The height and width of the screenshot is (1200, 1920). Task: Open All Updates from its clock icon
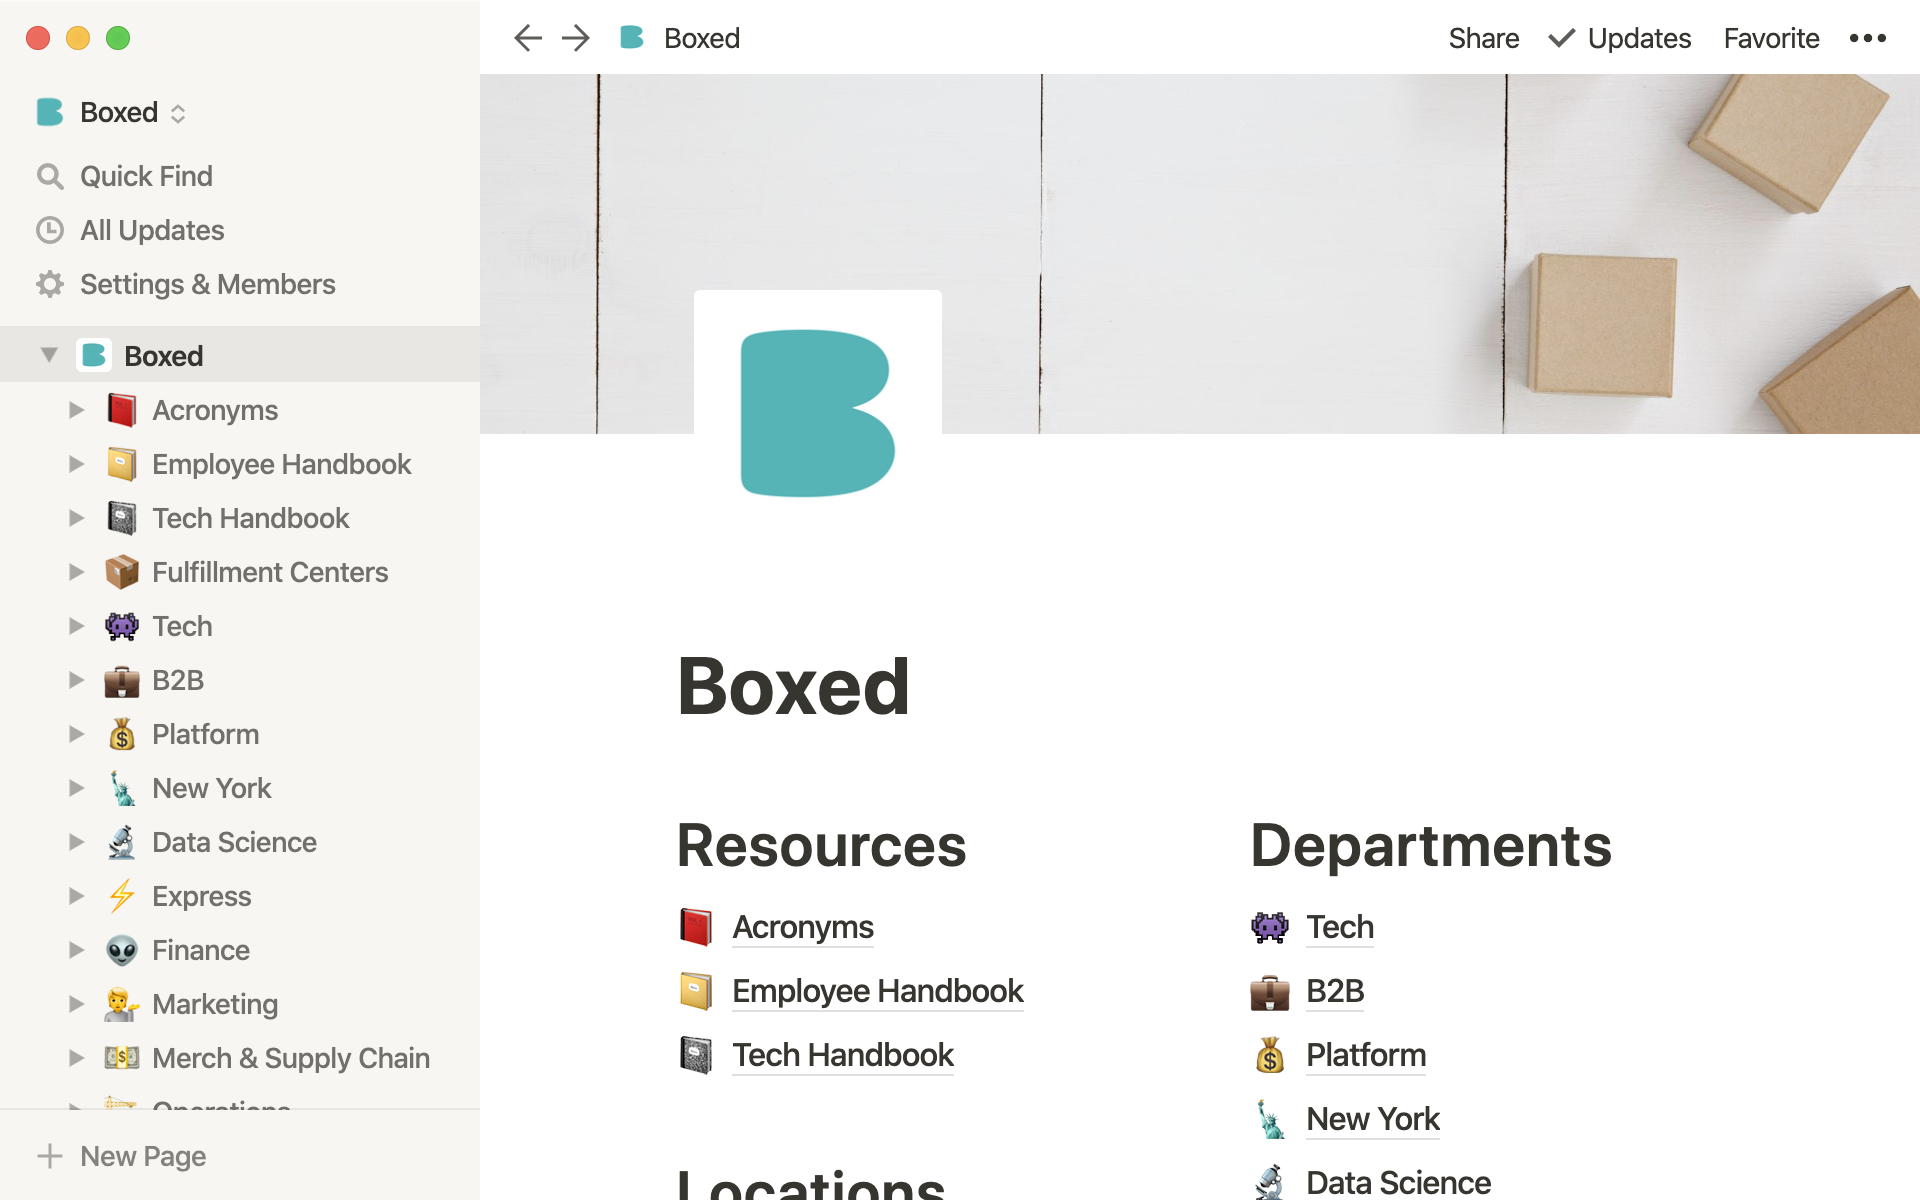(50, 231)
